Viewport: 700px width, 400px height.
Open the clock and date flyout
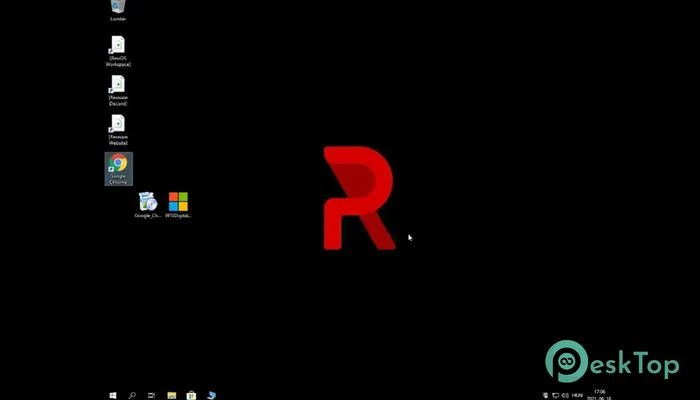coord(600,395)
